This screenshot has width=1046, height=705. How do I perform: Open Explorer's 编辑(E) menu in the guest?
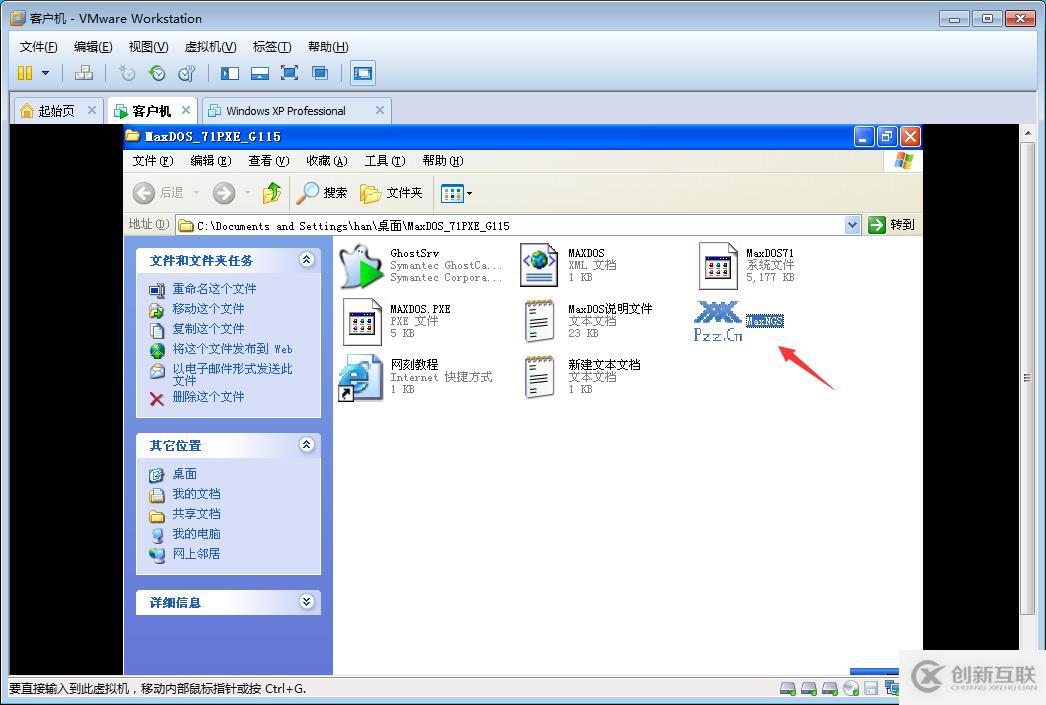point(211,161)
